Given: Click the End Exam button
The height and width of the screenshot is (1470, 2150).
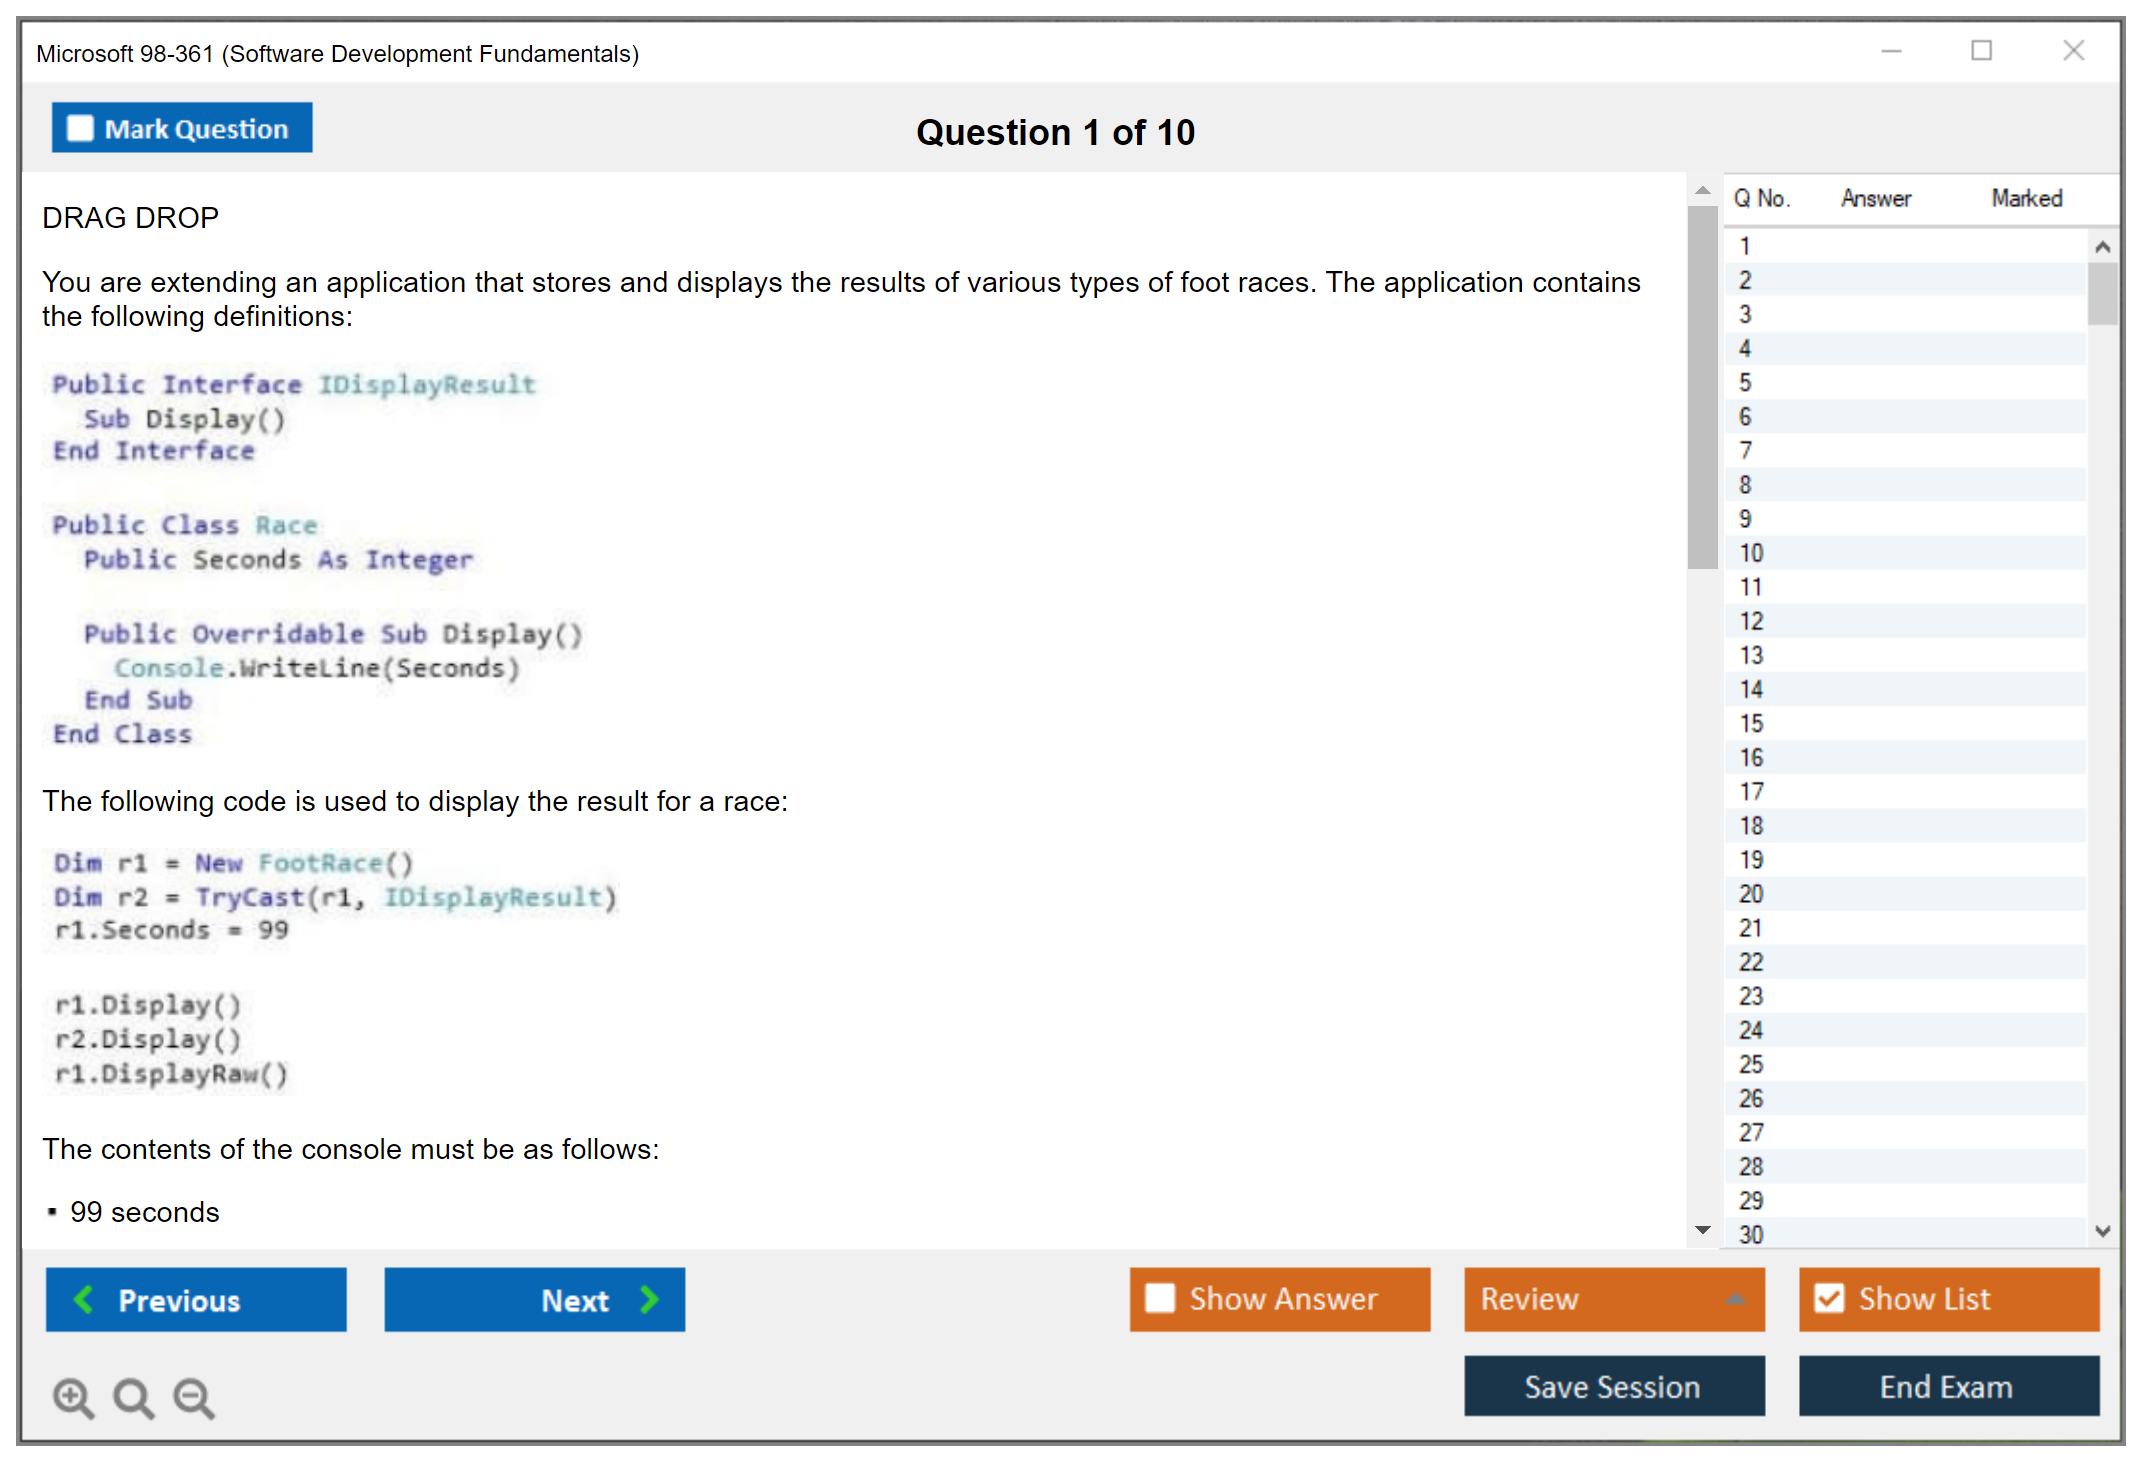Looking at the screenshot, I should 1947,1386.
